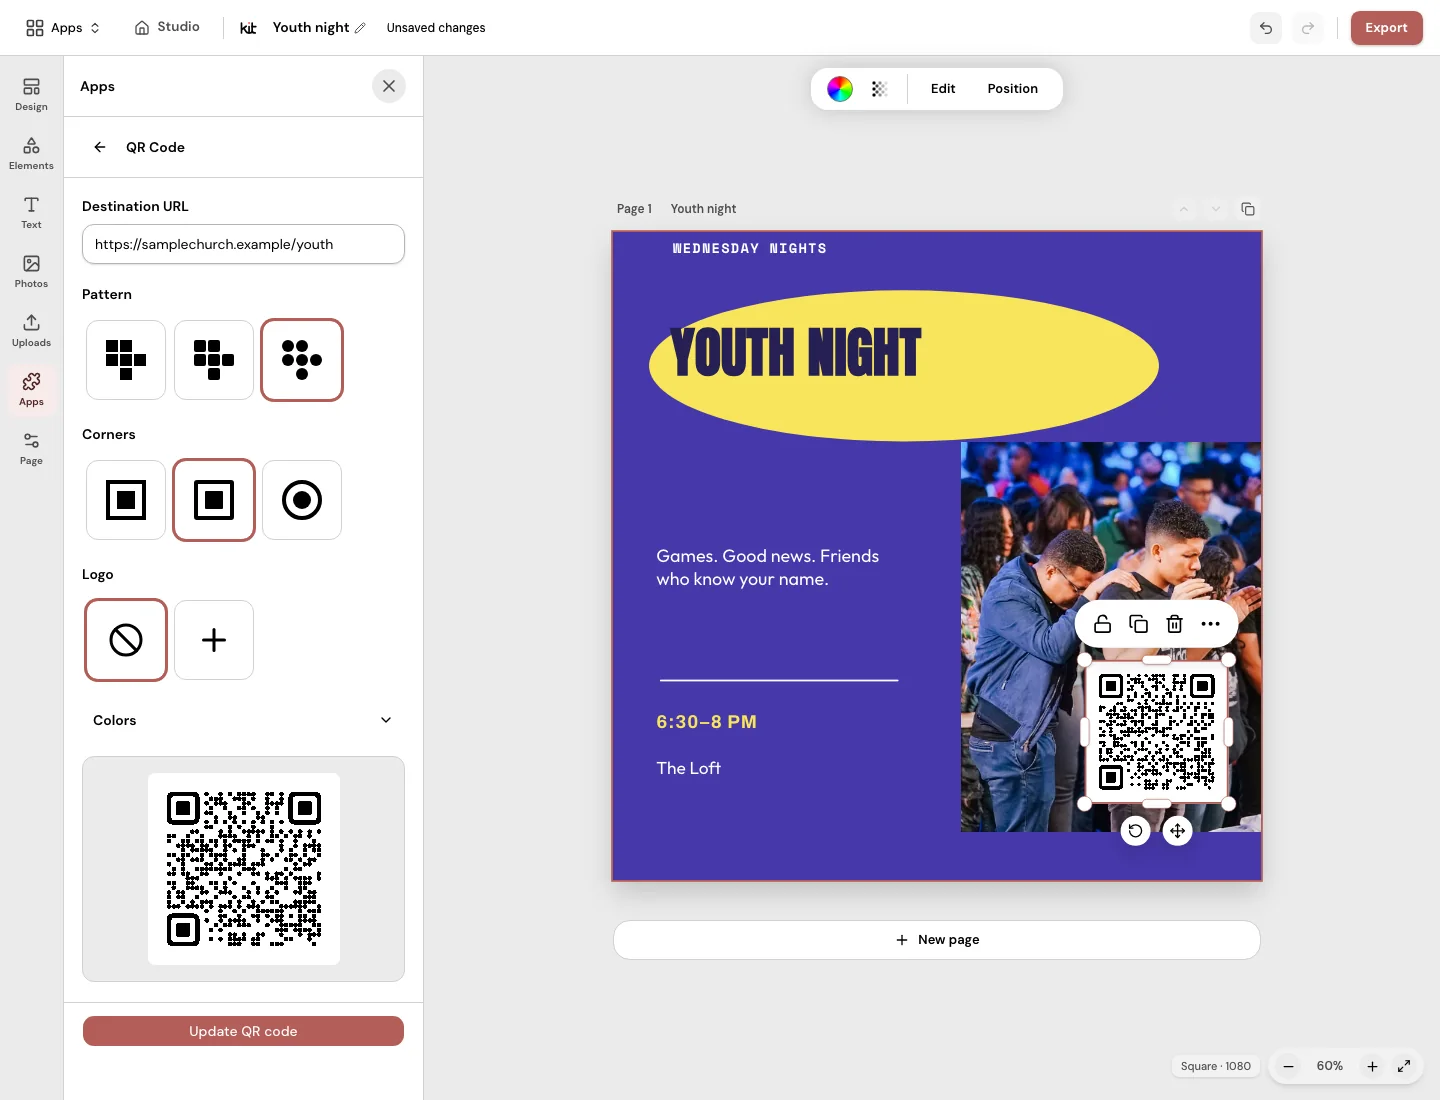Click the move handle below the QR code
This screenshot has height=1100, width=1440.
1178,831
